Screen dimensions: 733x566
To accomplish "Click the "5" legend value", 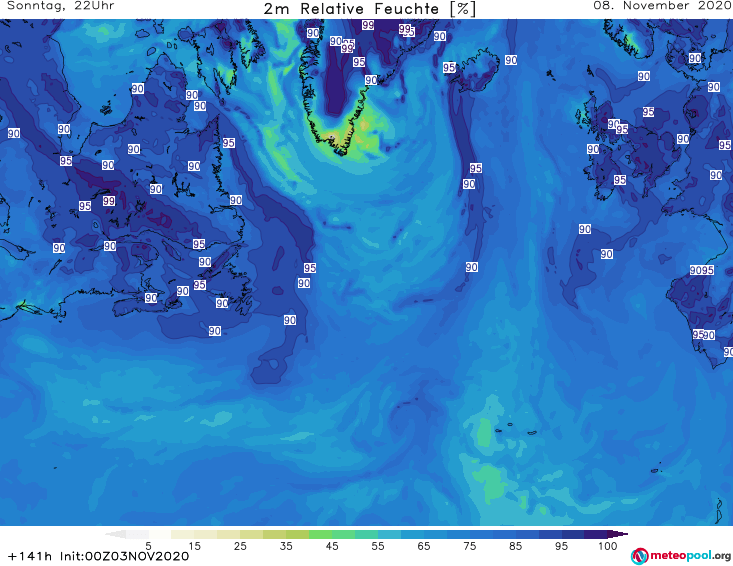I will [148, 546].
